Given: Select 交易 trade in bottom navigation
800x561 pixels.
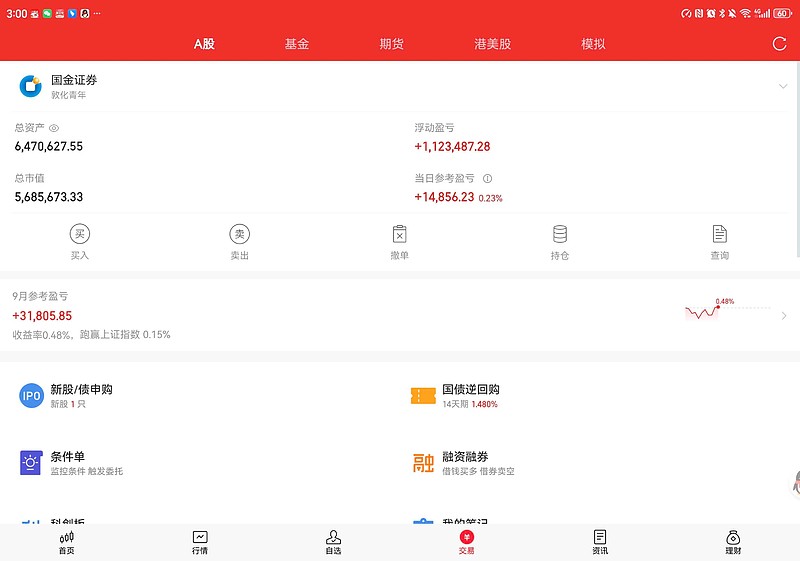Looking at the screenshot, I should [x=466, y=543].
